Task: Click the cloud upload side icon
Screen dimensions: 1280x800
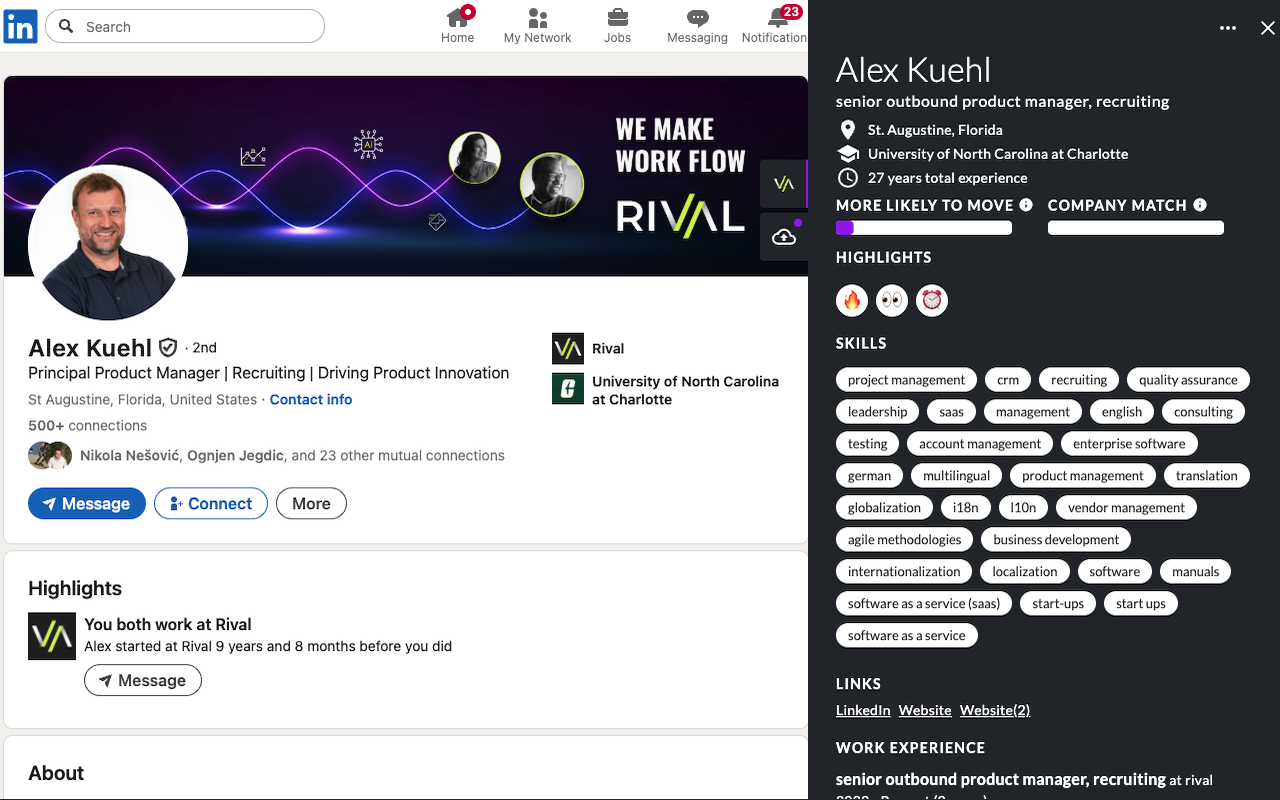Action: point(784,237)
